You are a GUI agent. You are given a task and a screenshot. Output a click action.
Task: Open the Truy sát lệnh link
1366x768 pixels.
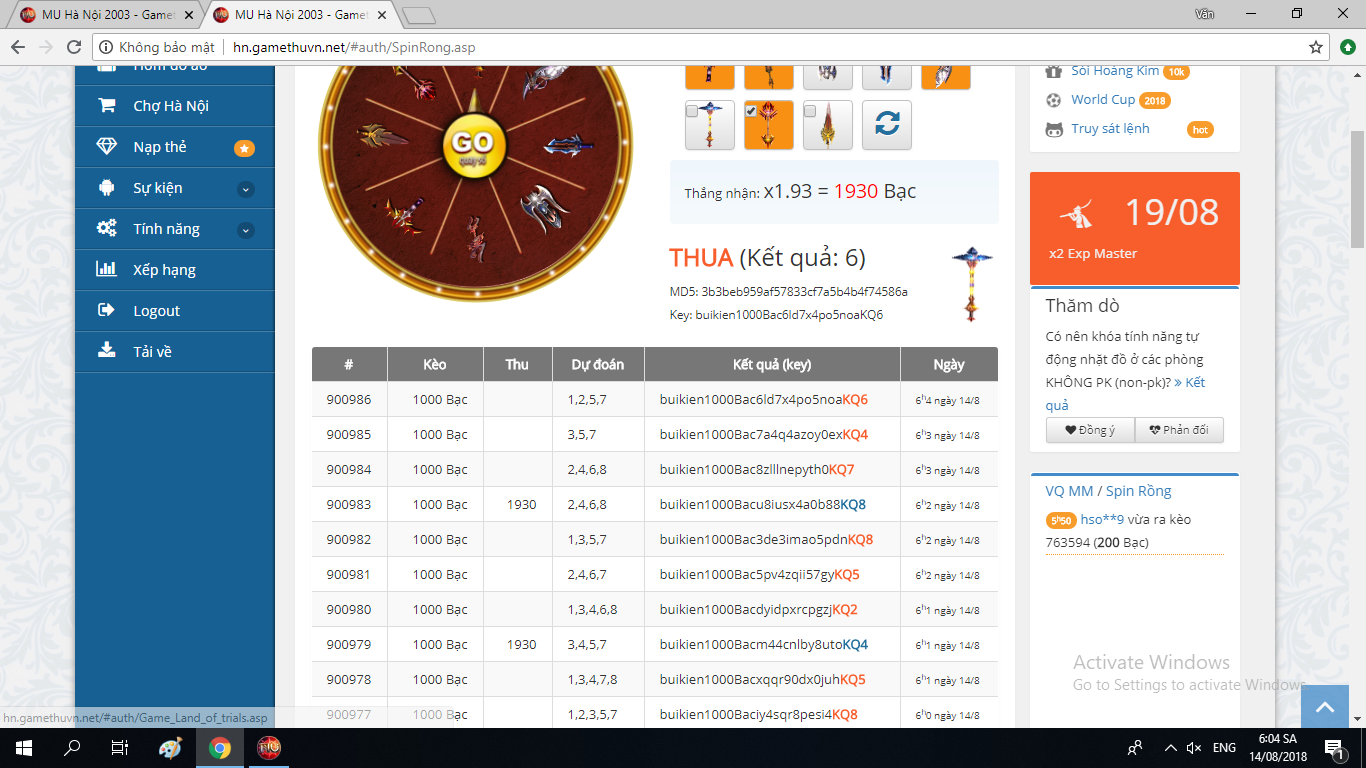coord(1110,128)
